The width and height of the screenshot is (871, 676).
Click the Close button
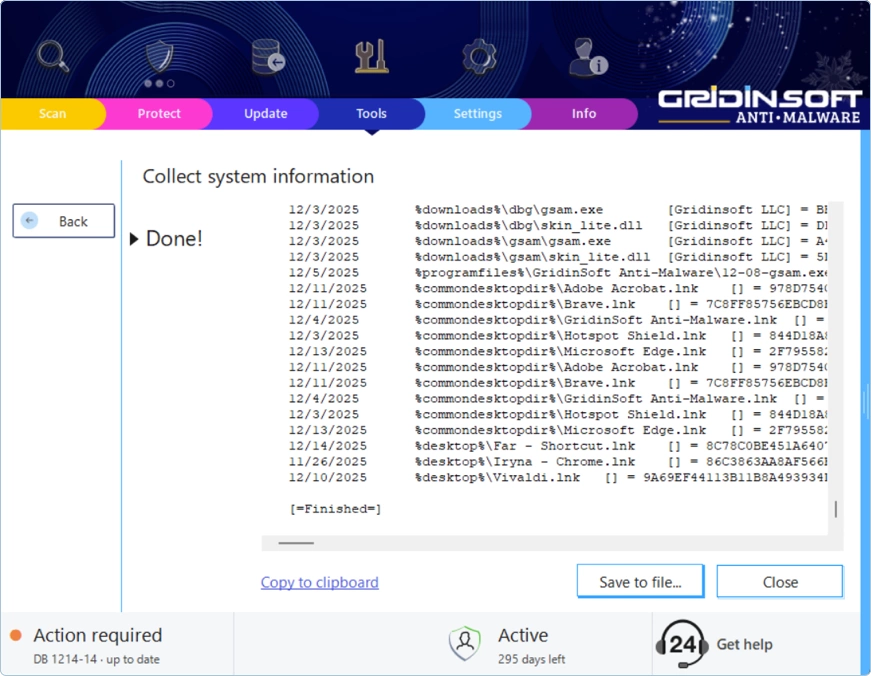click(x=779, y=581)
